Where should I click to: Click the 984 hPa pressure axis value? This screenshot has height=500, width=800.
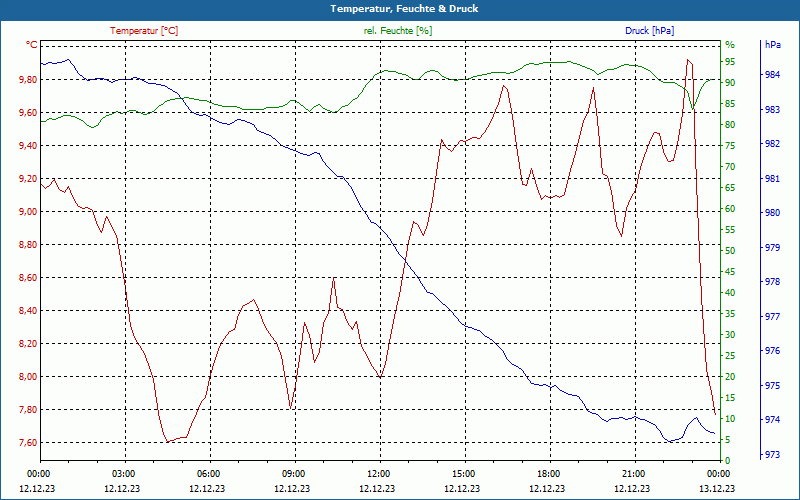coord(773,74)
